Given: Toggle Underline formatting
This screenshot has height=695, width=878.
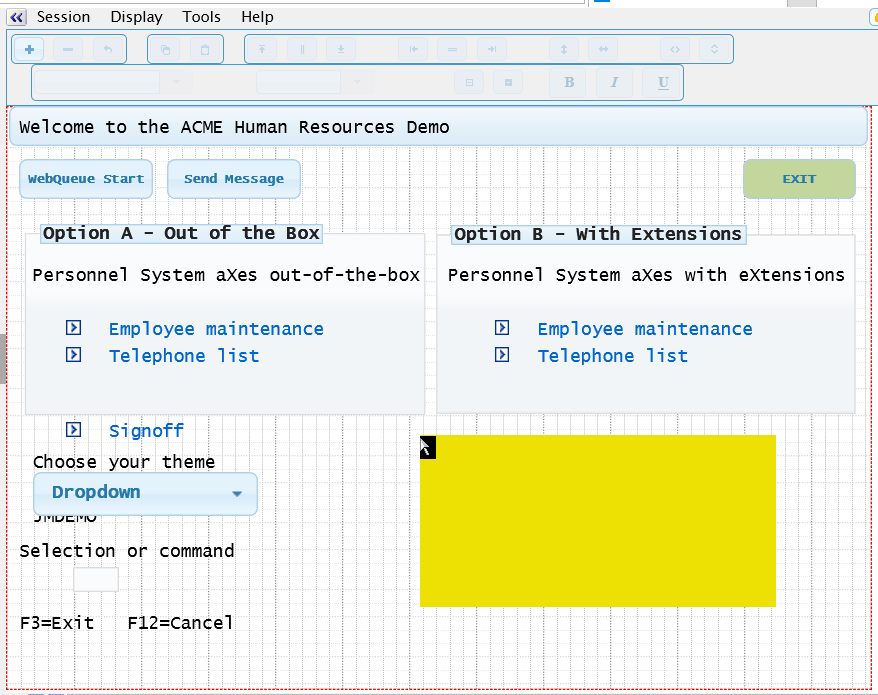Looking at the screenshot, I should [663, 83].
